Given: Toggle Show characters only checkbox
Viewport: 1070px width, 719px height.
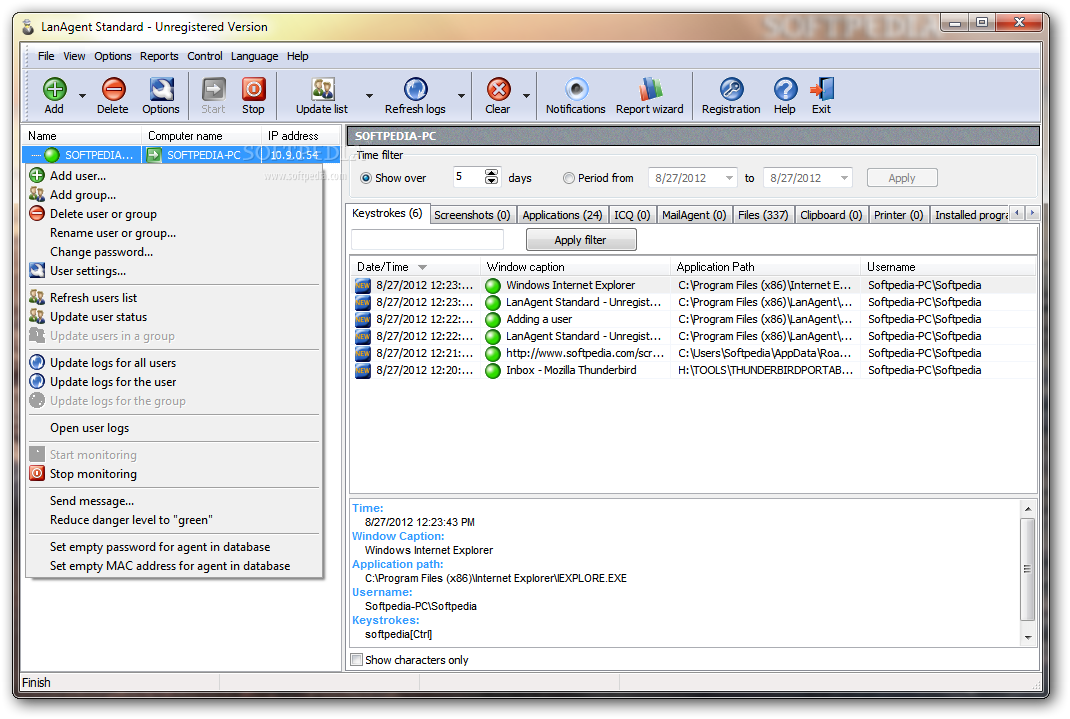Looking at the screenshot, I should coord(356,660).
